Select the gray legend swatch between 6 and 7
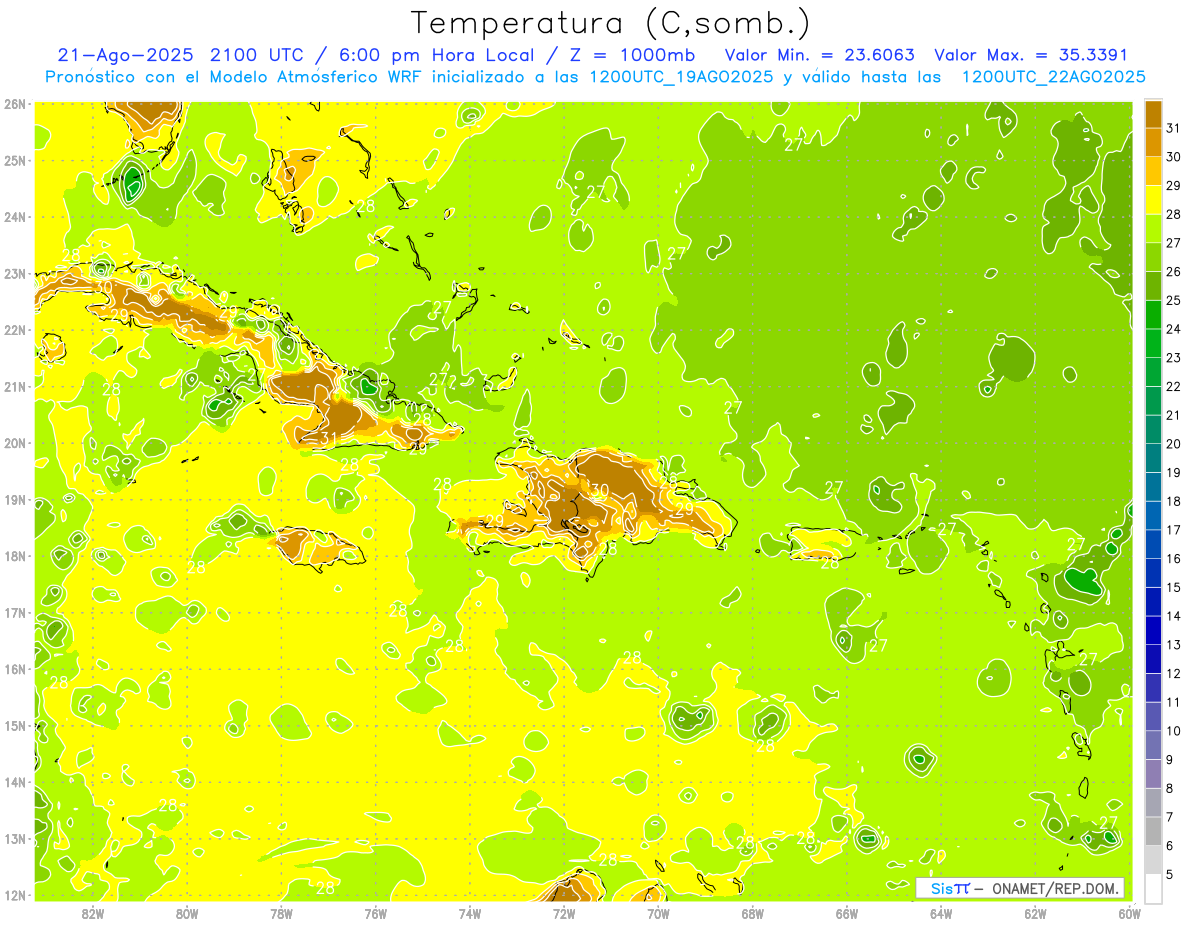The height and width of the screenshot is (927, 1200). coord(1153,832)
